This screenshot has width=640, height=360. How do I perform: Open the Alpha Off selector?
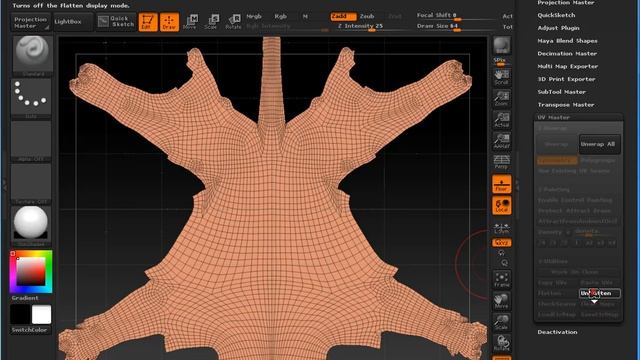(31, 141)
